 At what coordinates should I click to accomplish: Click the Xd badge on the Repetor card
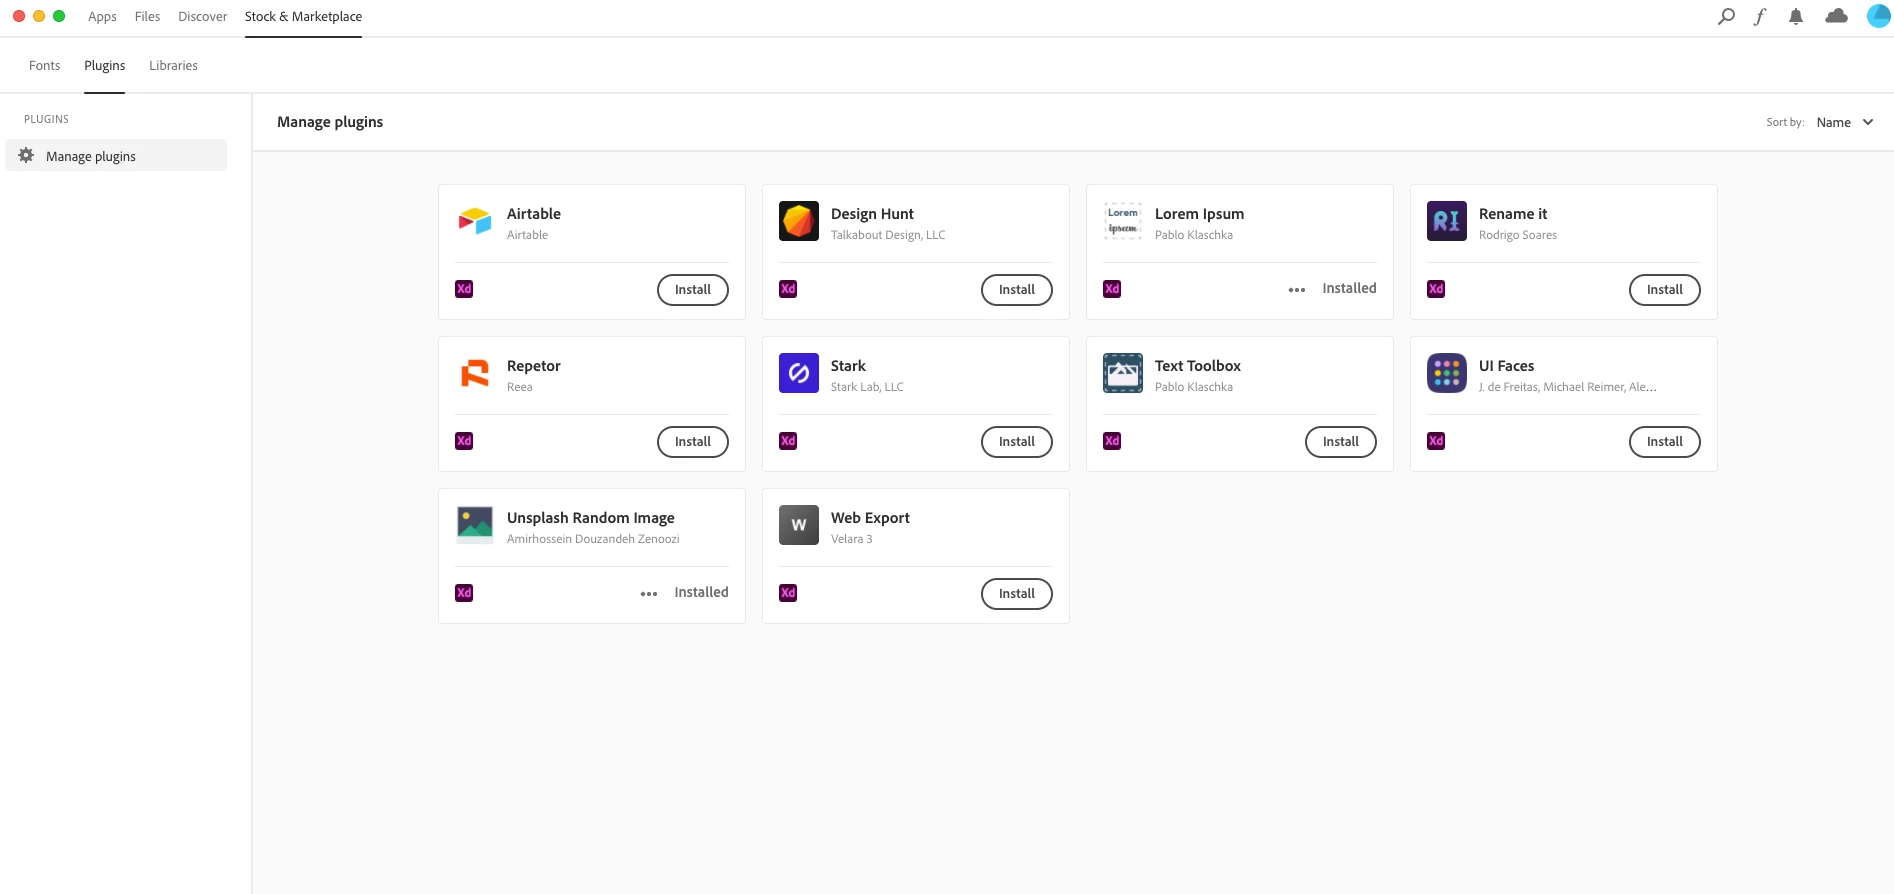(x=464, y=441)
